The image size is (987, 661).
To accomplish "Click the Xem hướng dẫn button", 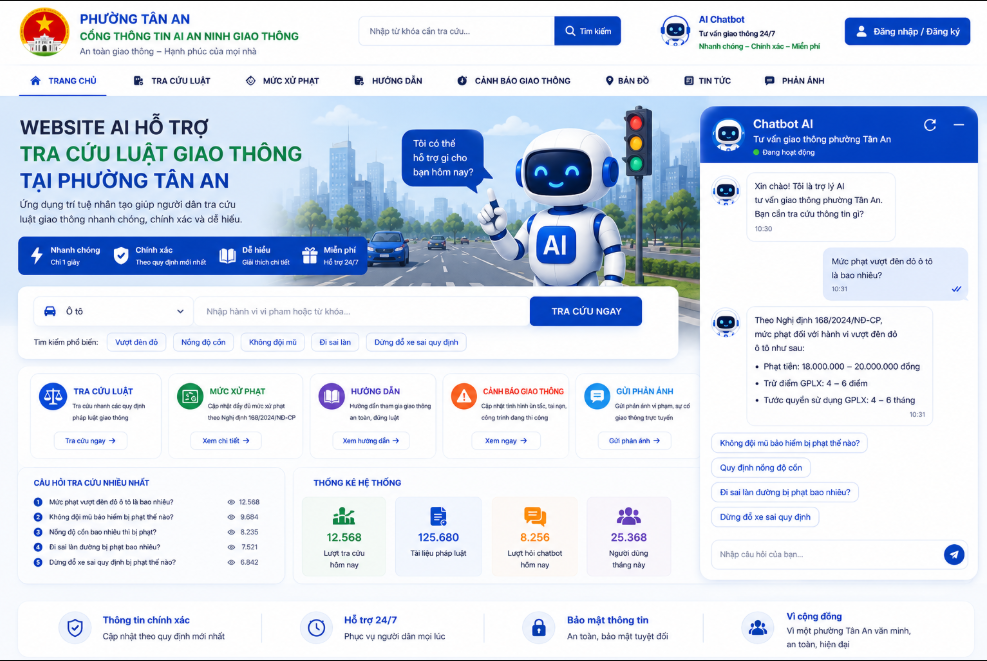I will (x=371, y=441).
